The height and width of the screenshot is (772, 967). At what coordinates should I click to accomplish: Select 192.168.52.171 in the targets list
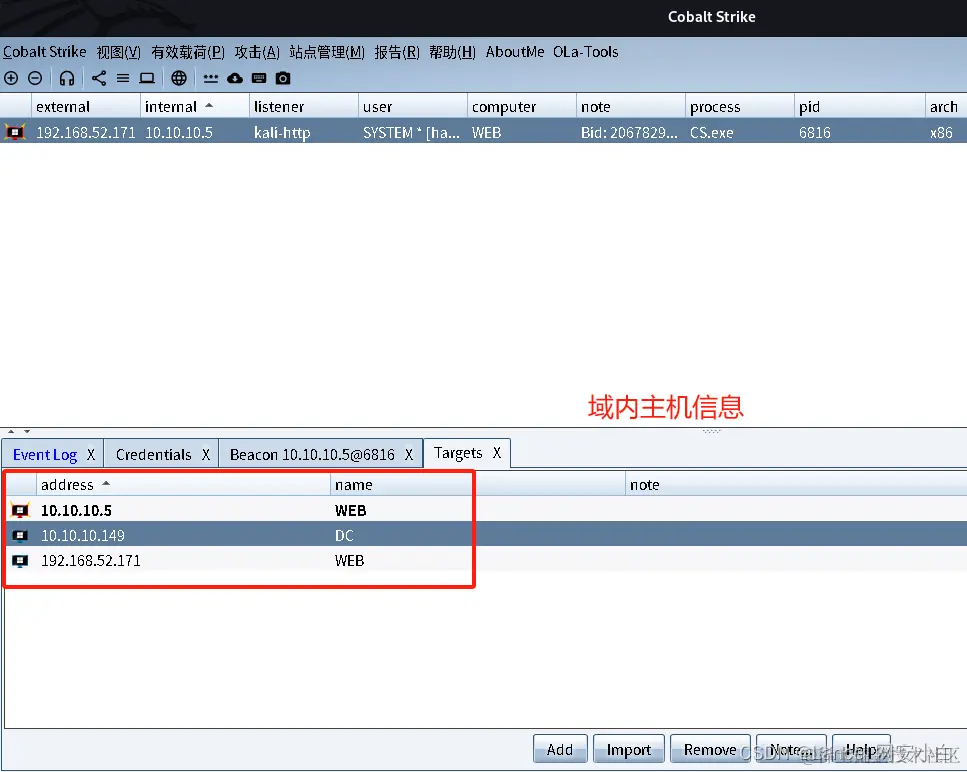pos(91,561)
